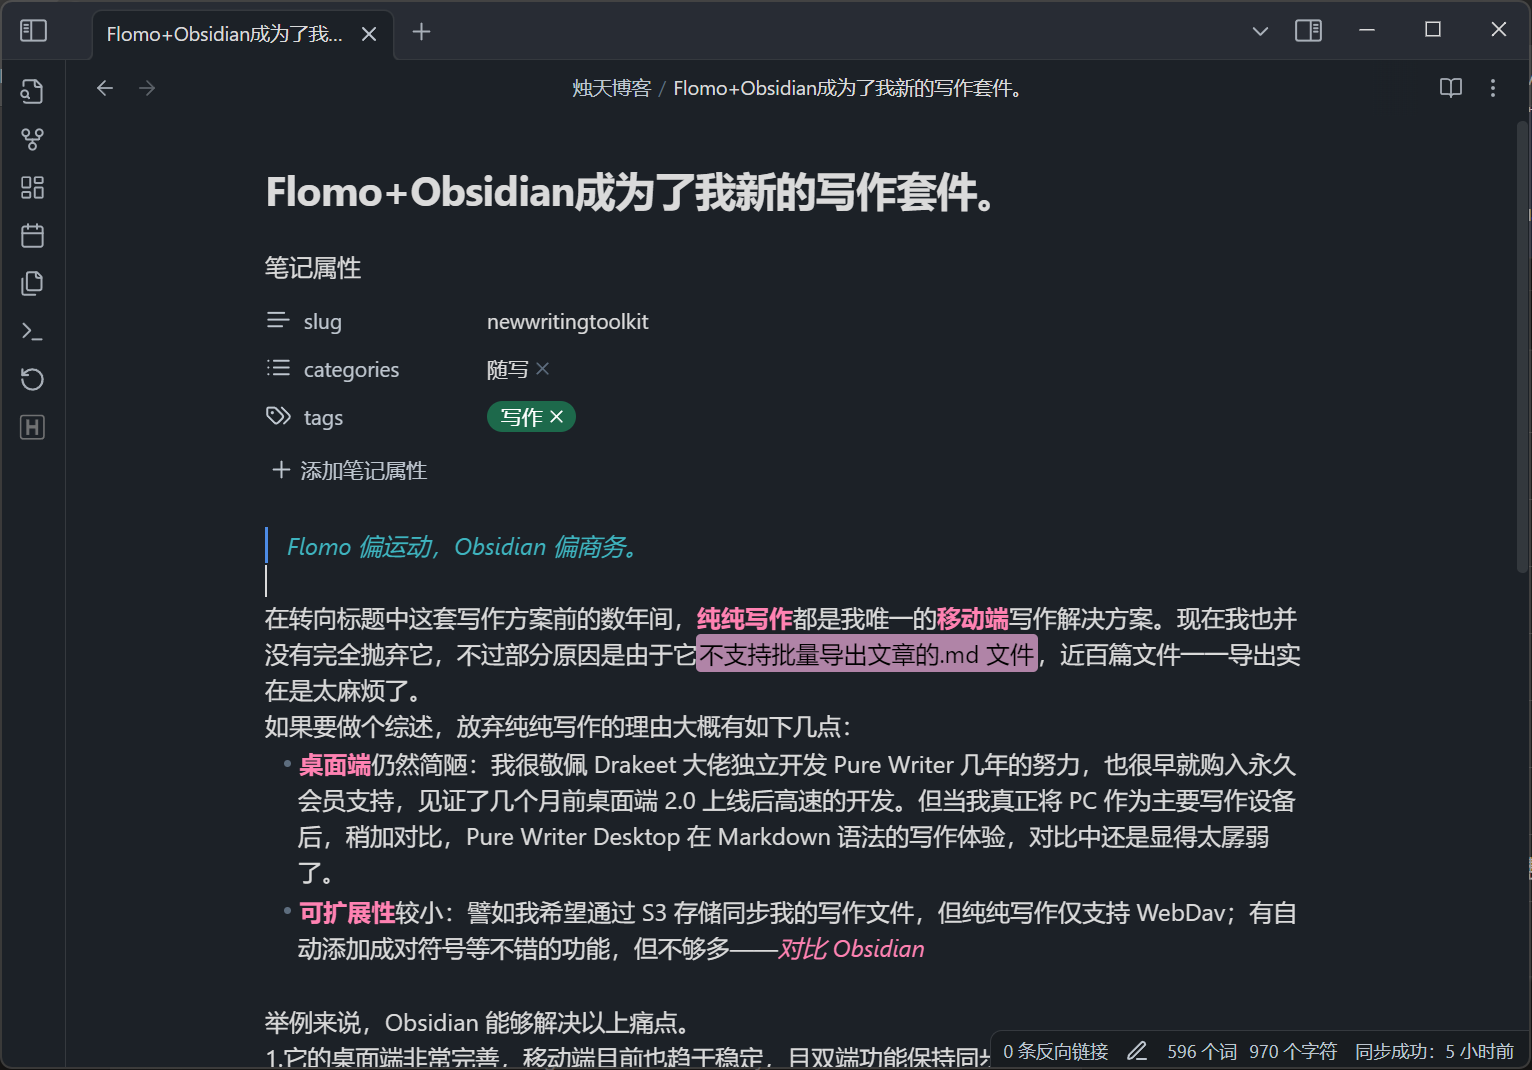This screenshot has width=1532, height=1070.
Task: Click the tags property icon
Action: coord(278,417)
